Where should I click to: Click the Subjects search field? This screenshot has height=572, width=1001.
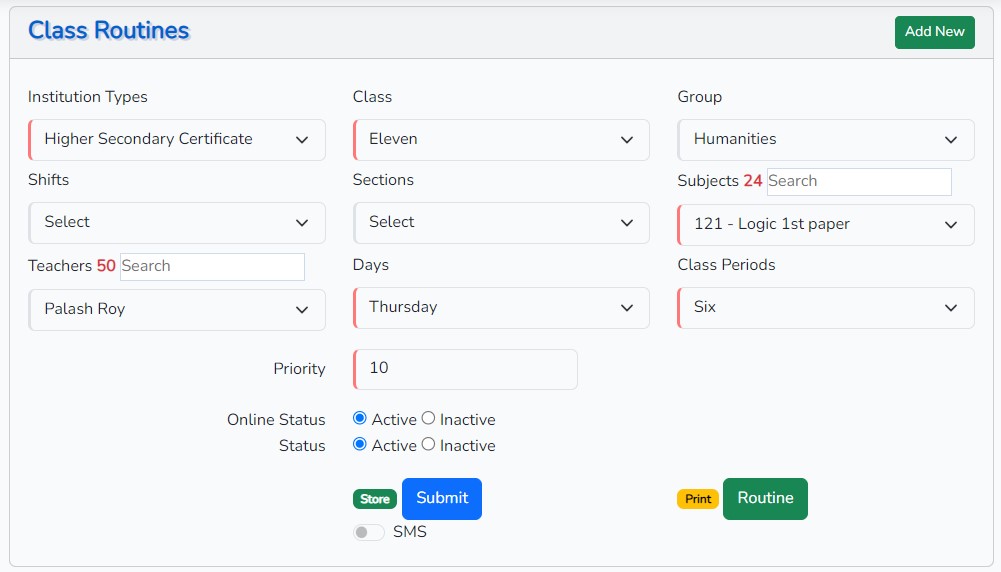(858, 182)
